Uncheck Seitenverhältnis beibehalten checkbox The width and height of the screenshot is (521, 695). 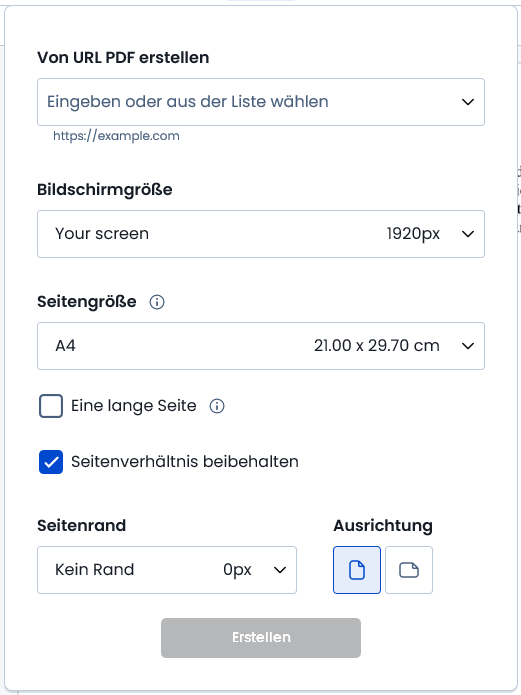pos(51,462)
